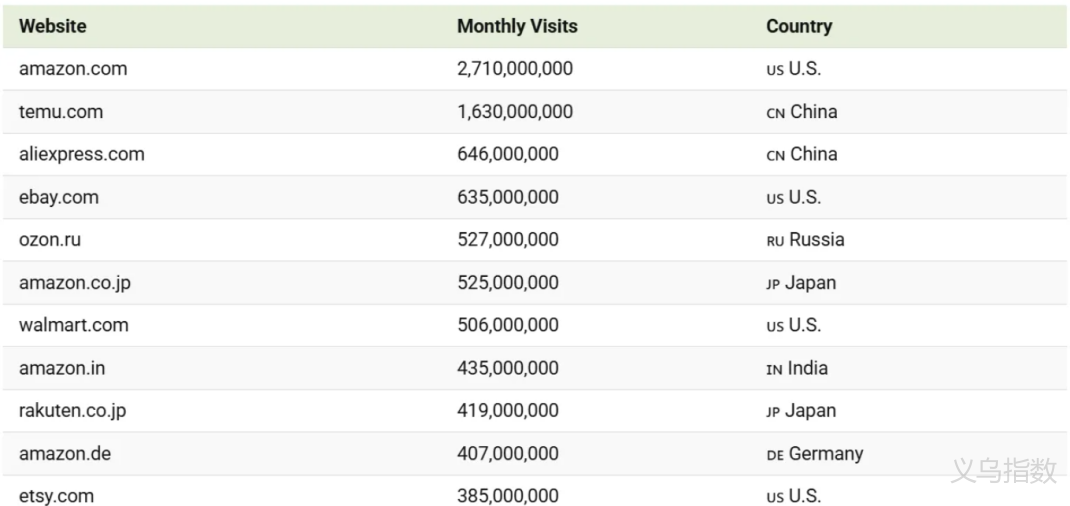
Task: Open the ozon.ru link
Action: coord(51,240)
